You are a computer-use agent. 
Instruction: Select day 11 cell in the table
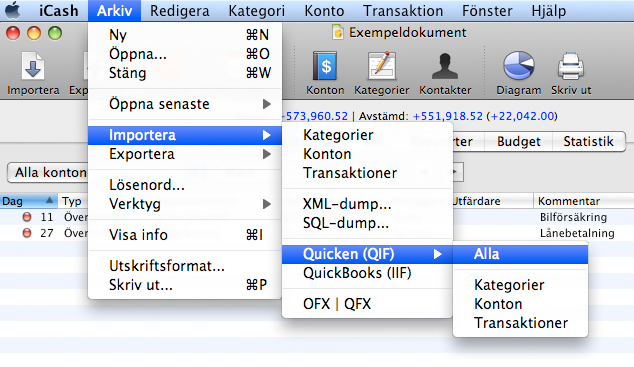pyautogui.click(x=47, y=217)
